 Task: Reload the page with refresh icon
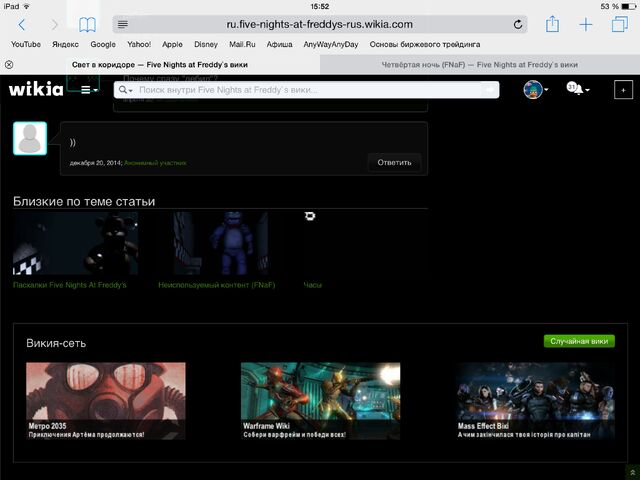[518, 24]
